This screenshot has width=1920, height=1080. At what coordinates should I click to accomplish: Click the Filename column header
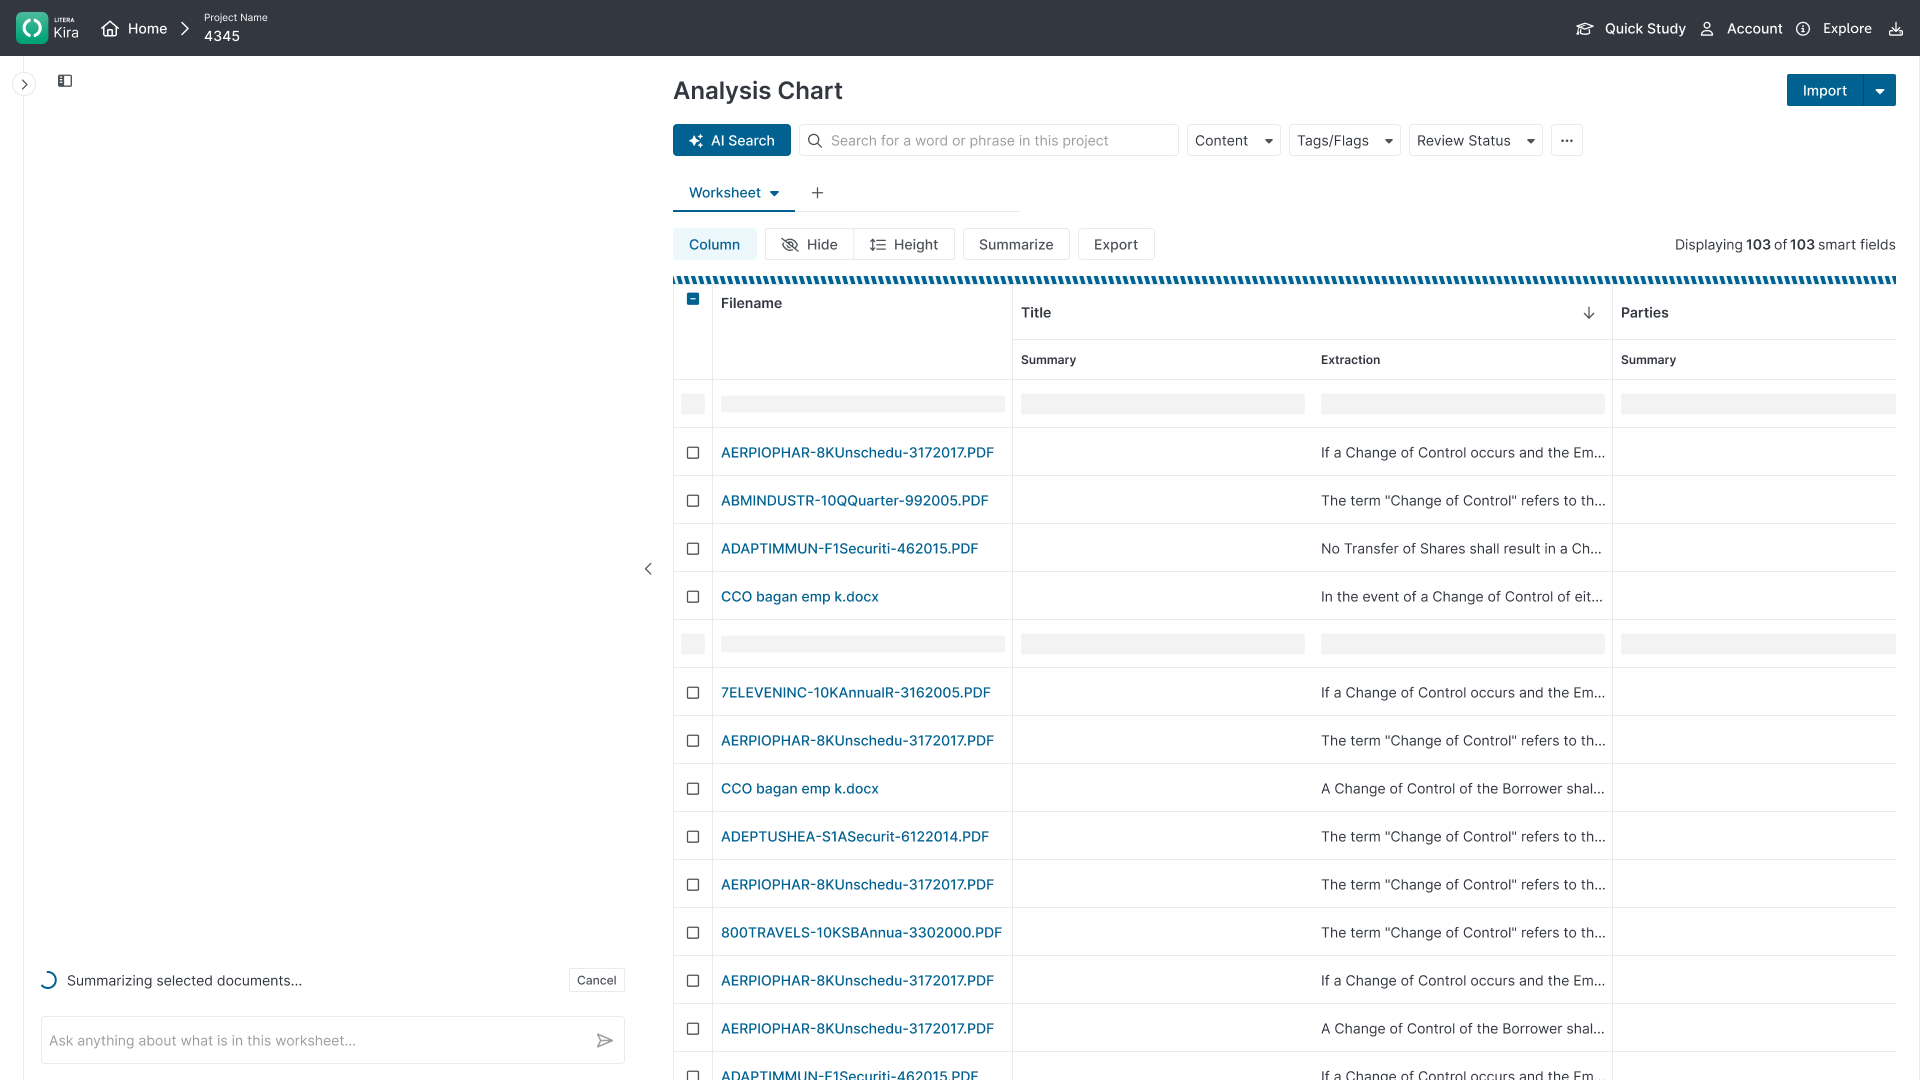(x=751, y=303)
